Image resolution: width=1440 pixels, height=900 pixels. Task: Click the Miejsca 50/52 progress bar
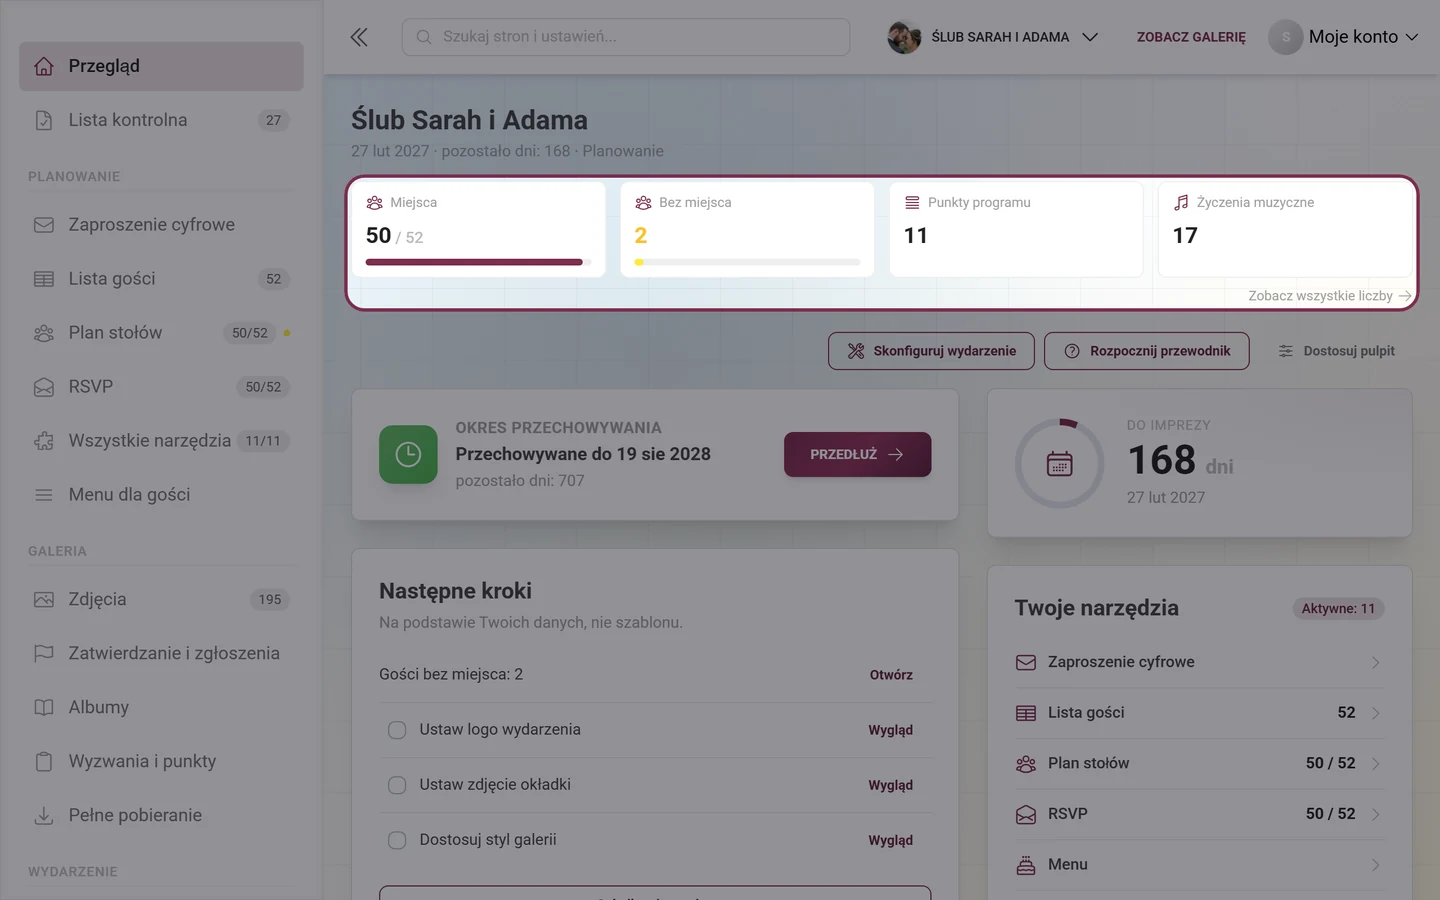point(478,262)
